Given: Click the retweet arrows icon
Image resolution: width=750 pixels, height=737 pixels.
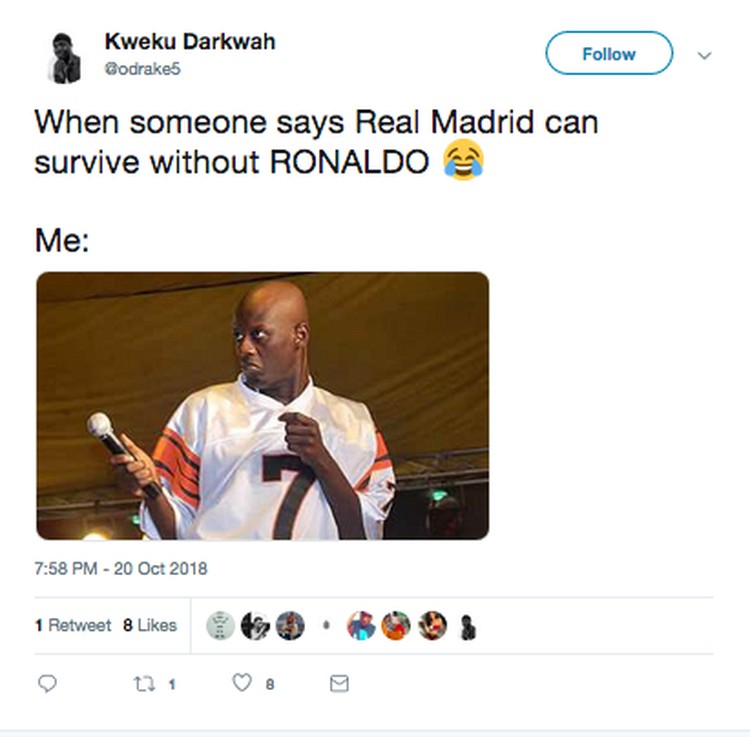Looking at the screenshot, I should 144,684.
